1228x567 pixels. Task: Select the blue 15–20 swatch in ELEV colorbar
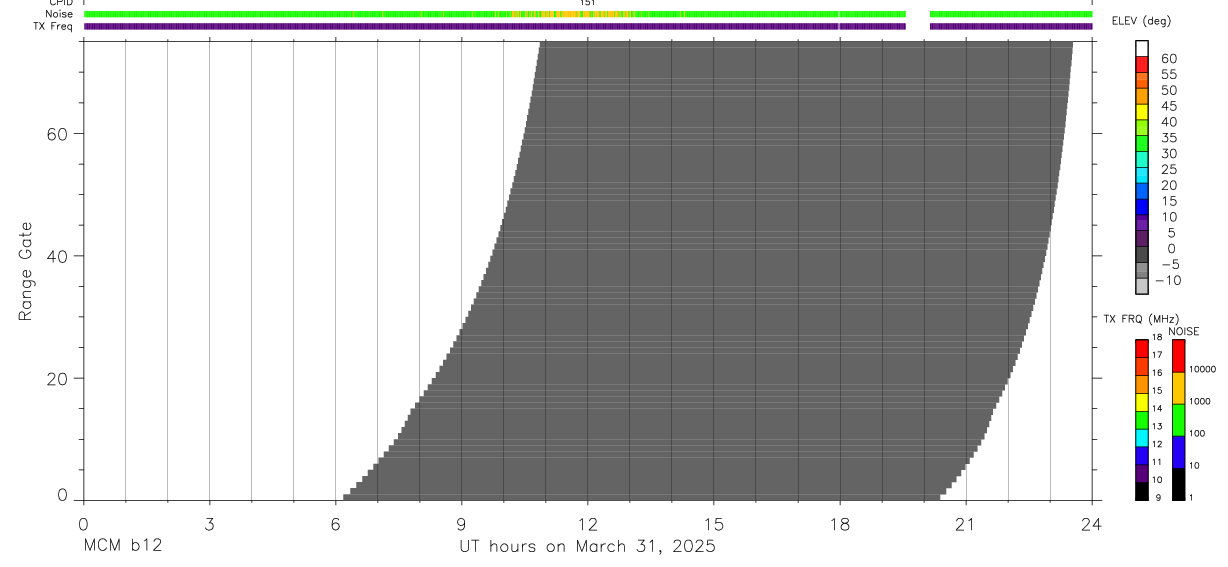pyautogui.click(x=1142, y=191)
